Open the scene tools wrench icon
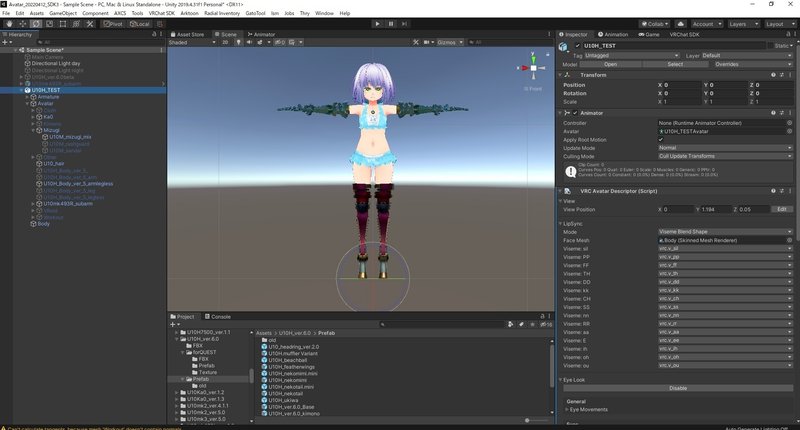Screen dimensions: 800x430 [416, 42]
